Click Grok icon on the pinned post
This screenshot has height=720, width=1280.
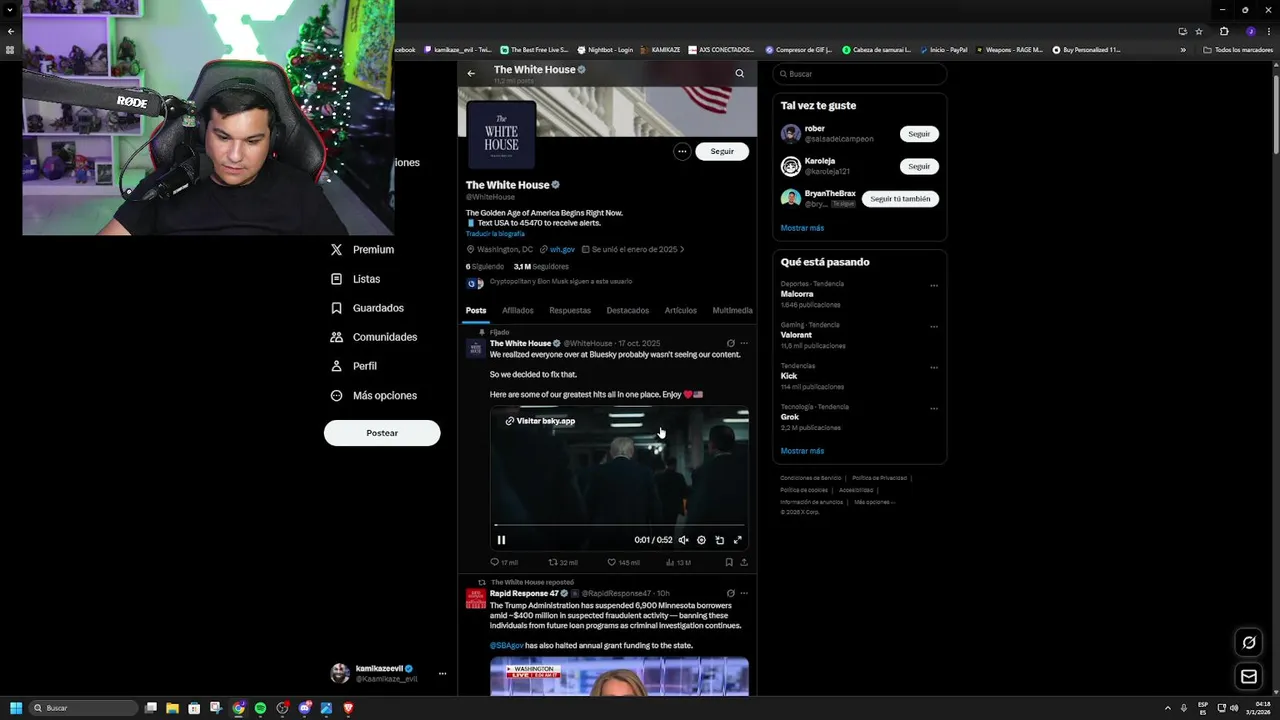(x=731, y=343)
